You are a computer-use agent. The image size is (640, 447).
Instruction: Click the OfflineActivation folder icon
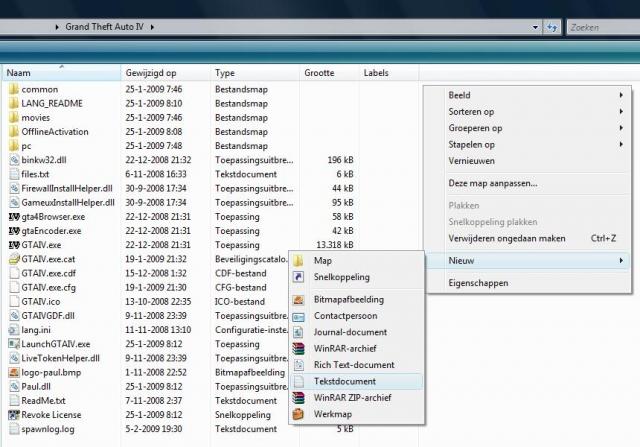point(14,131)
